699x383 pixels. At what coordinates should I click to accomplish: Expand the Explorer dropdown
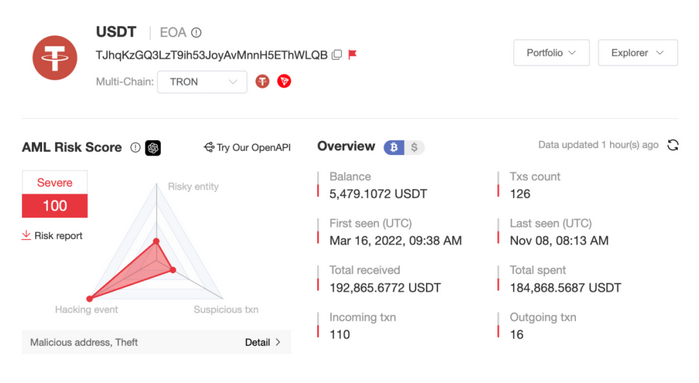pos(638,53)
